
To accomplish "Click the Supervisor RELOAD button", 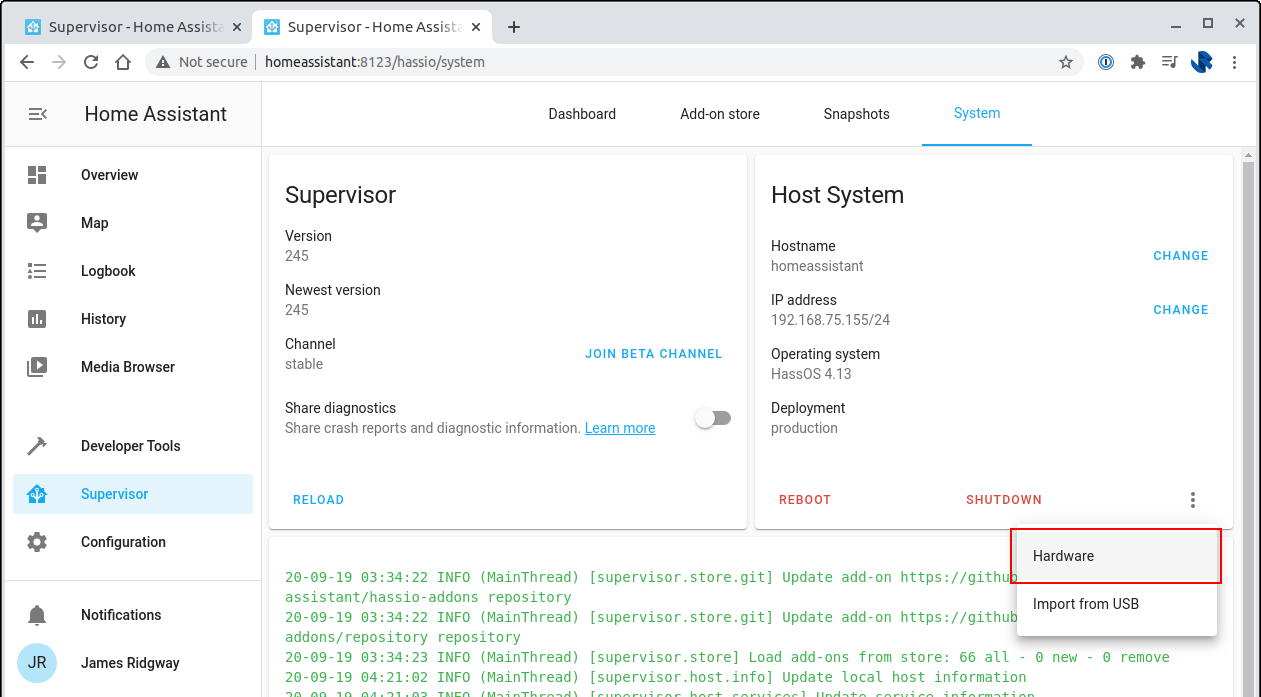I will [x=318, y=500].
